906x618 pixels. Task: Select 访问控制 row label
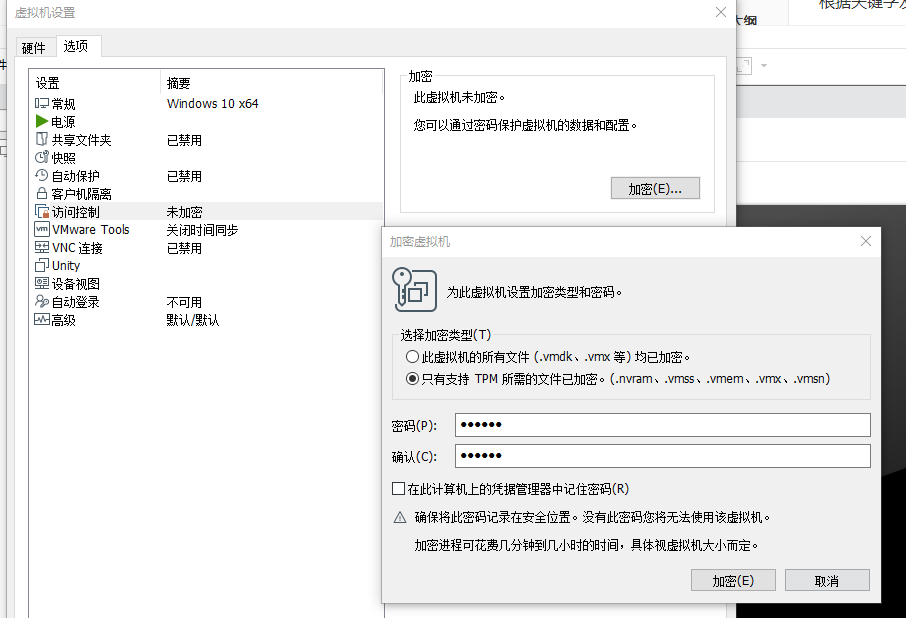76,212
